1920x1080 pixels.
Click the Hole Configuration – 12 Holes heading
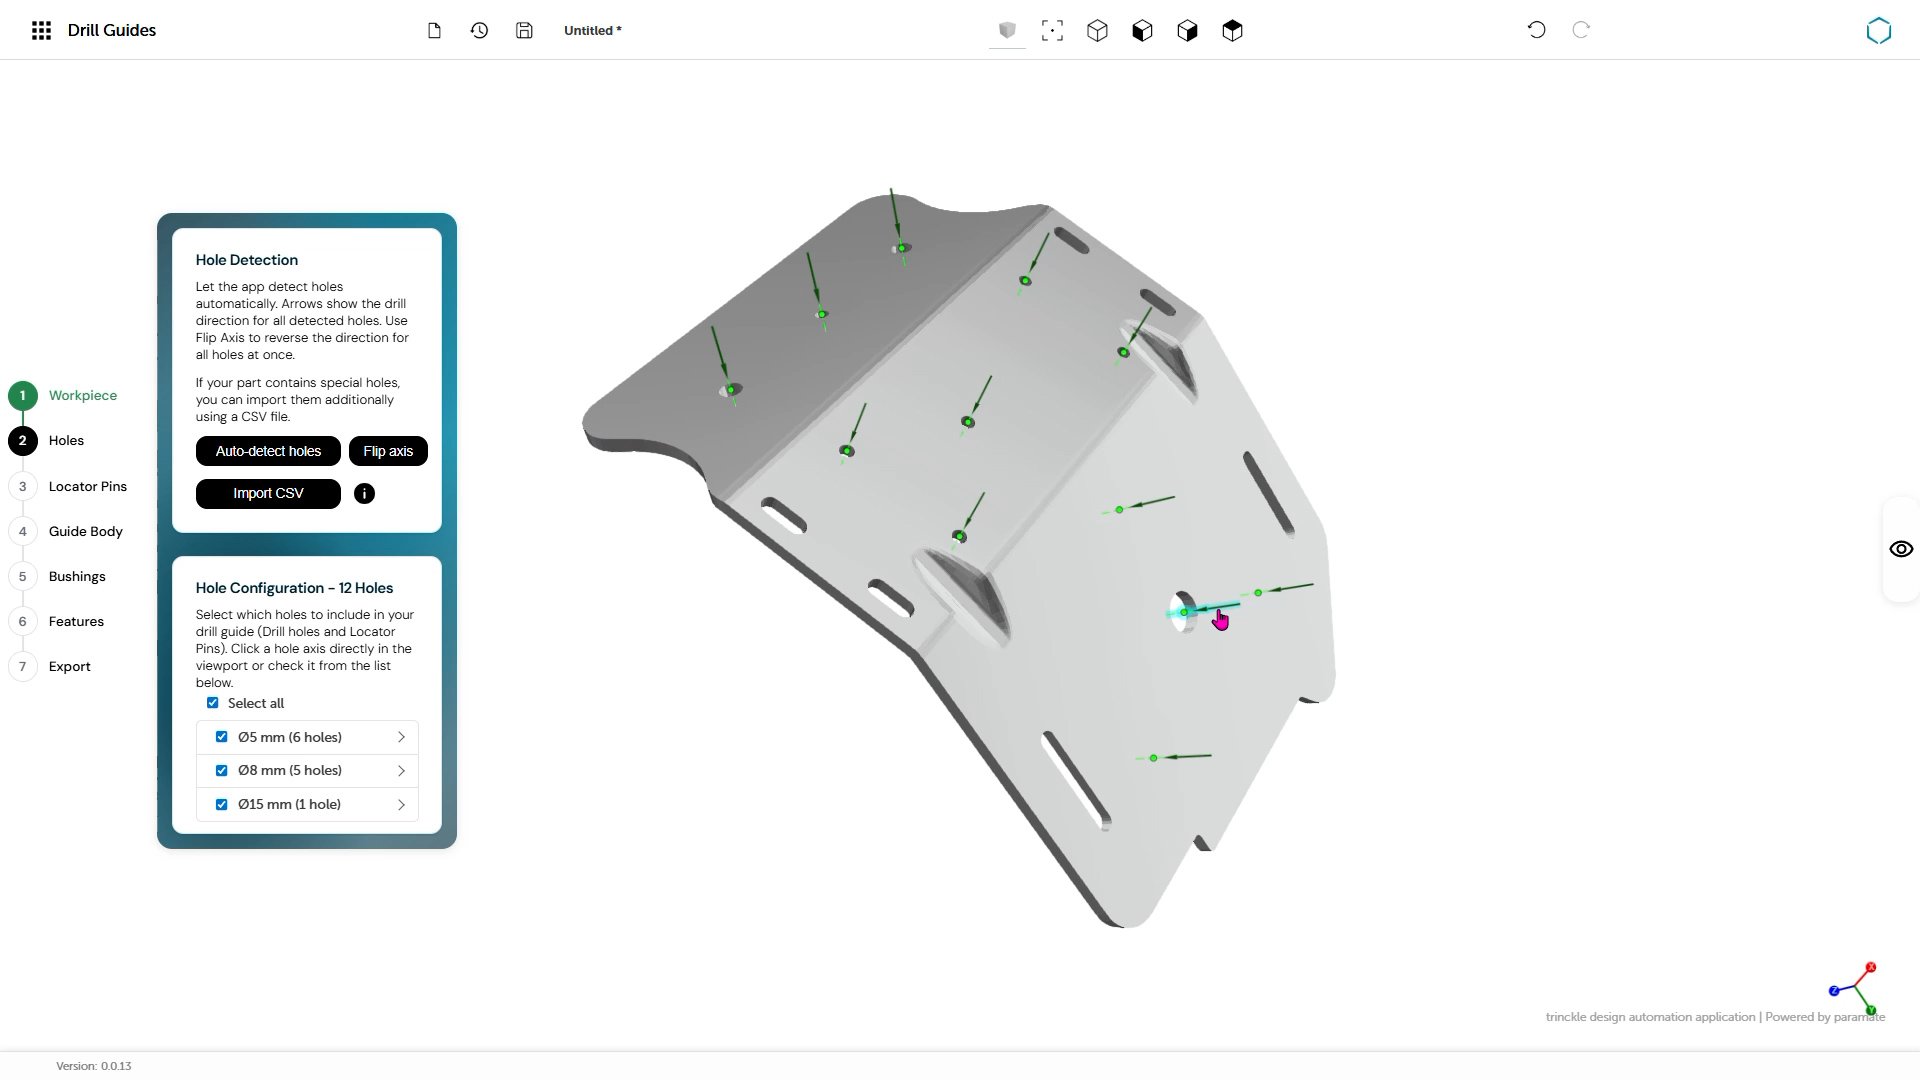pyautogui.click(x=294, y=588)
